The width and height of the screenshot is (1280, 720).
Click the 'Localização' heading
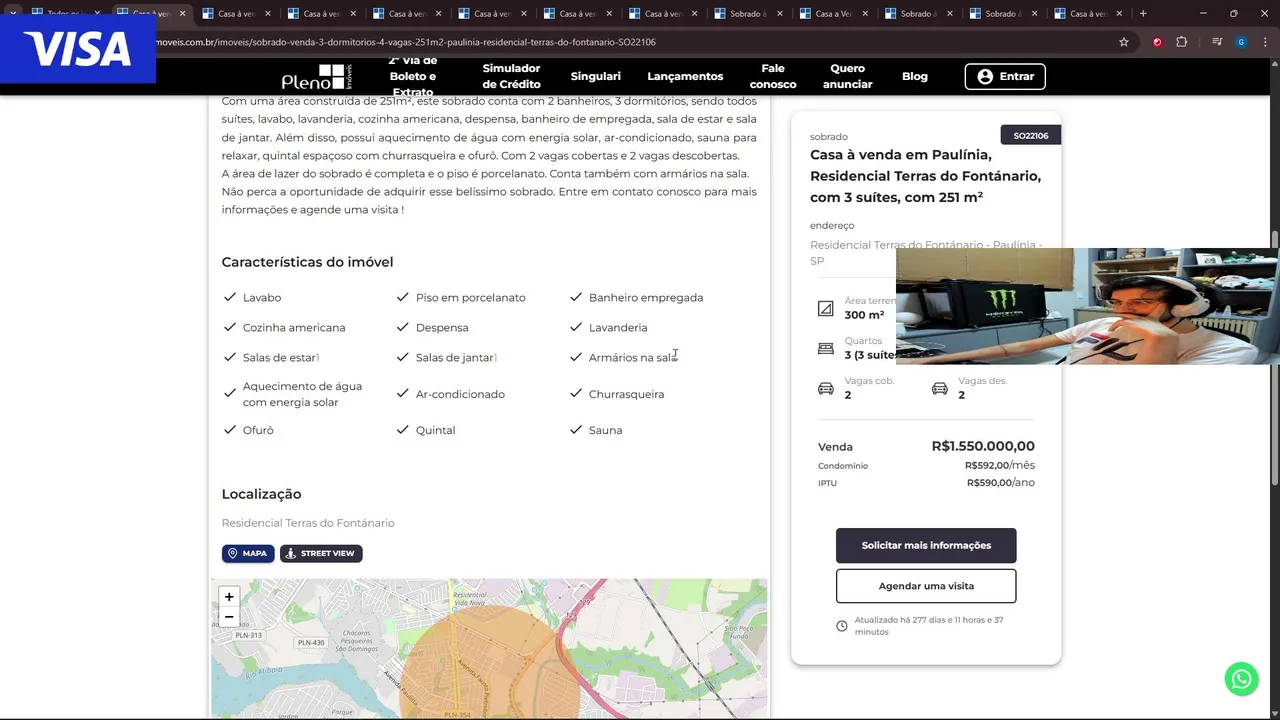(261, 494)
